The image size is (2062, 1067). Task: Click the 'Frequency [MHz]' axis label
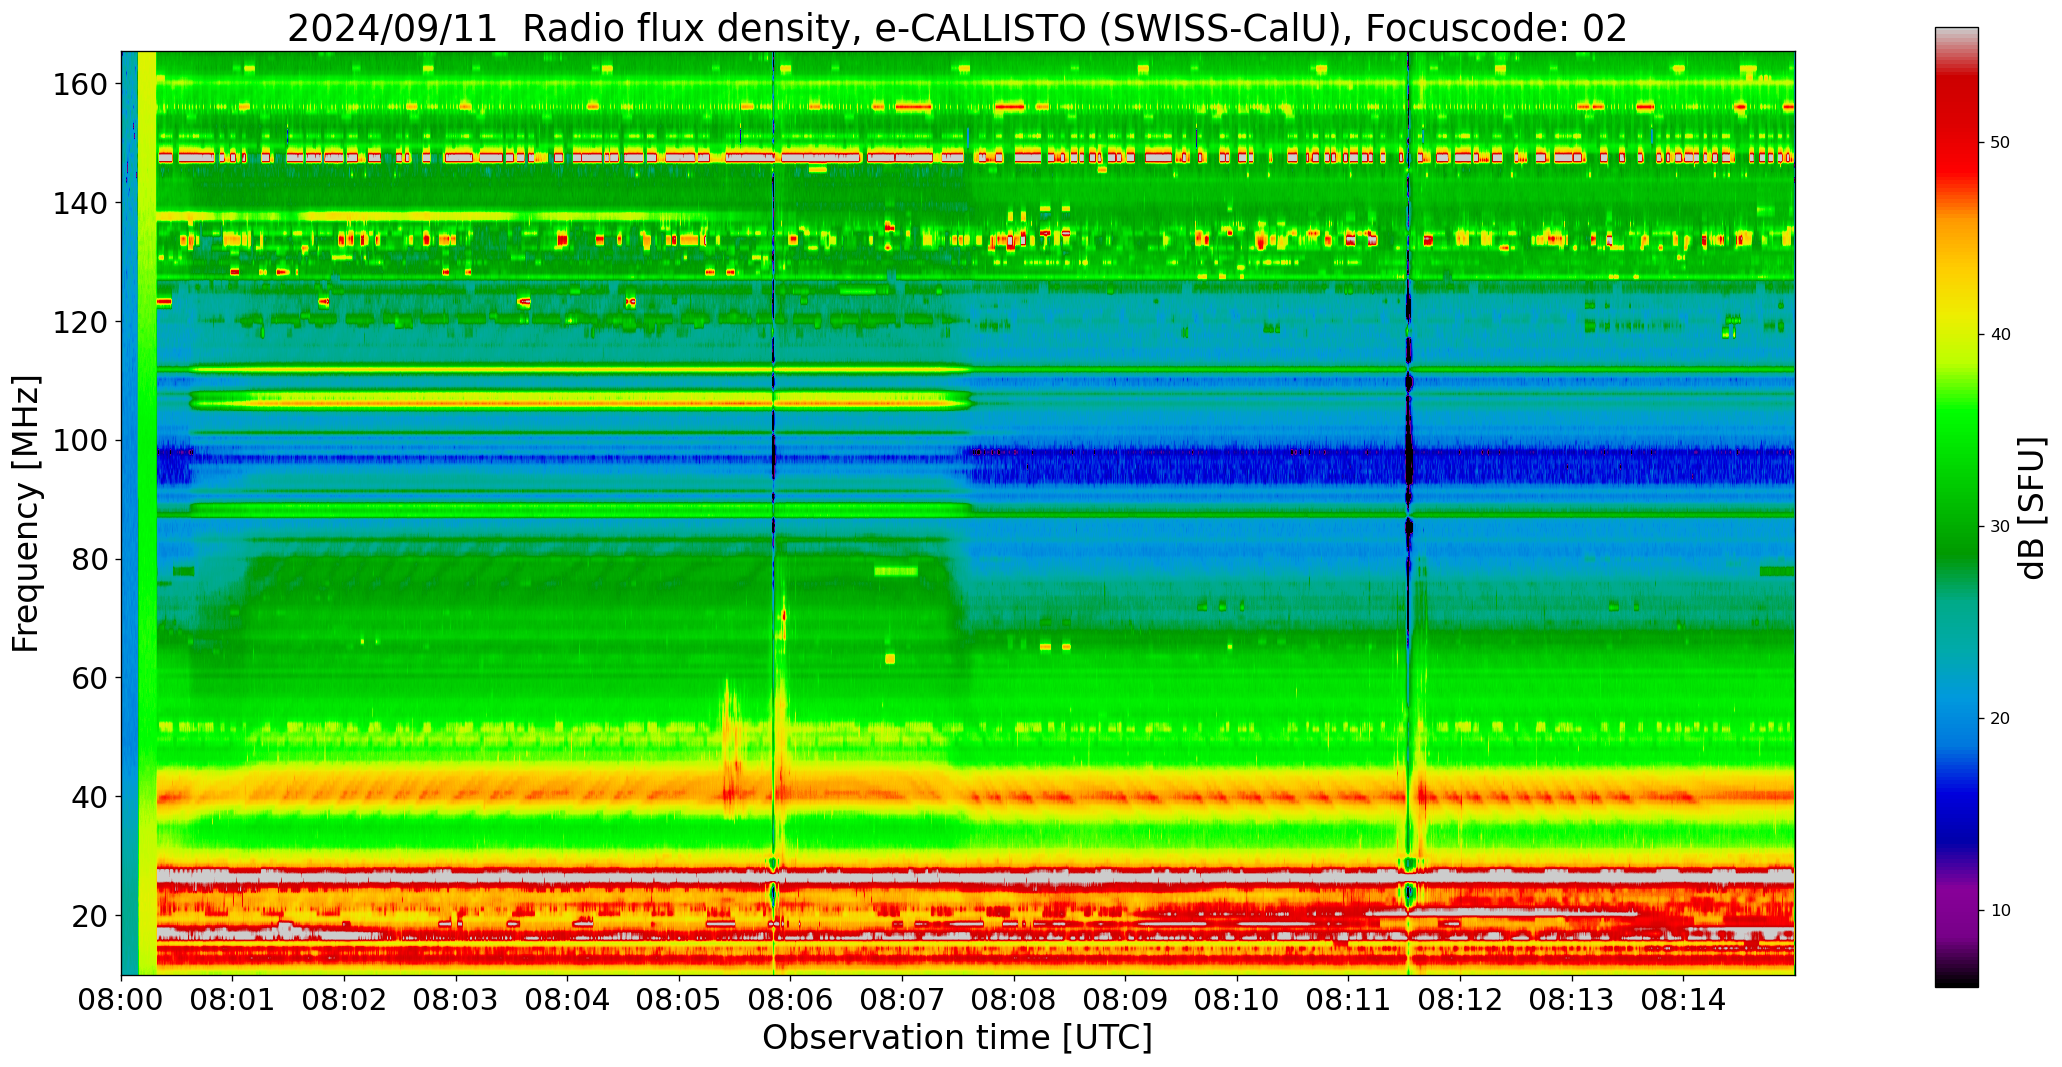point(27,513)
